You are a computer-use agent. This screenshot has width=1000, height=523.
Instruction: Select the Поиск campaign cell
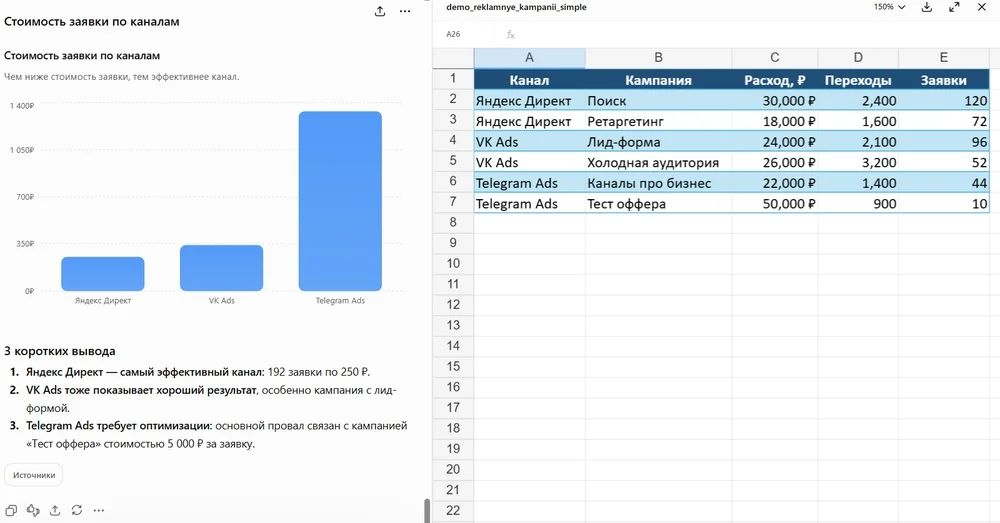[658, 101]
